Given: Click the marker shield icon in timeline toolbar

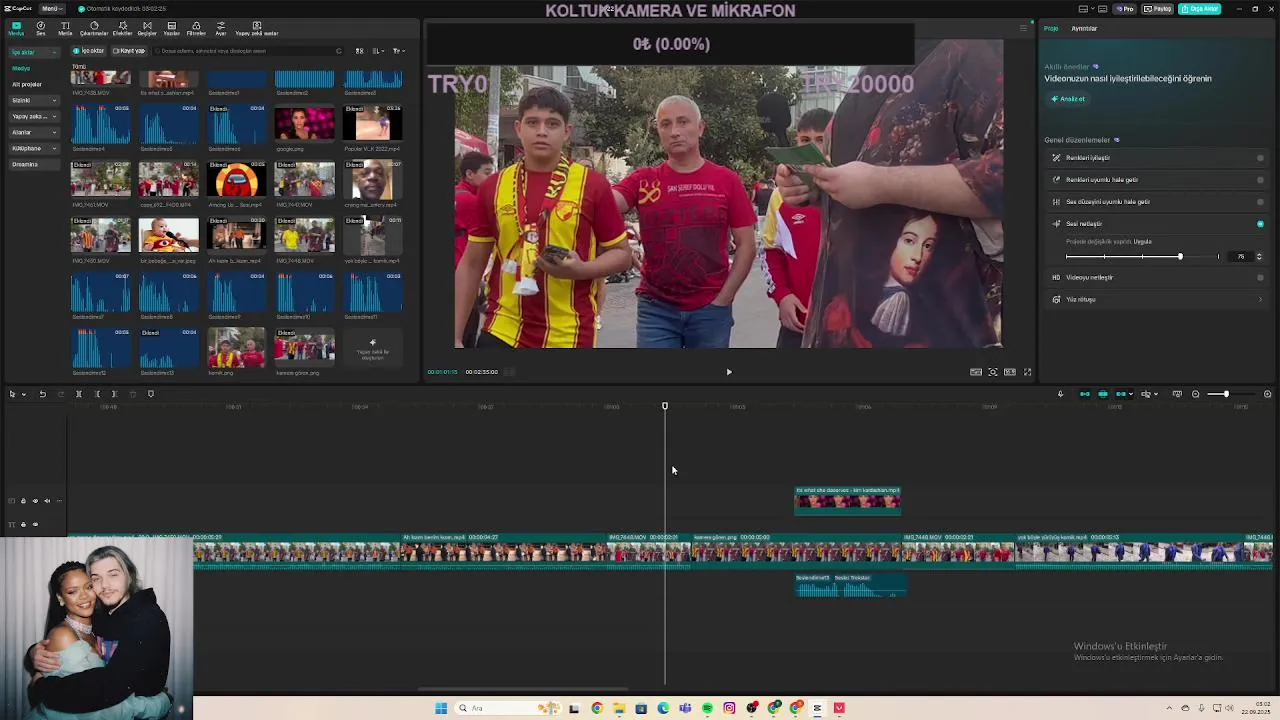Looking at the screenshot, I should (151, 394).
